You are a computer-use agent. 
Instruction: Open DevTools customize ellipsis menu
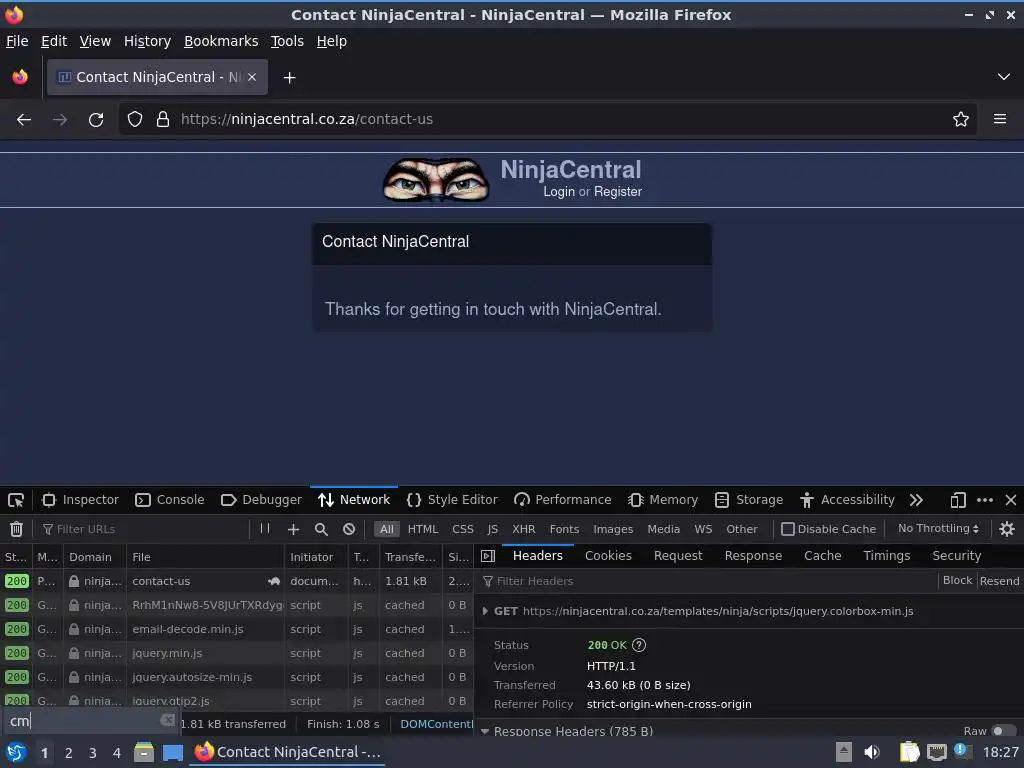985,500
